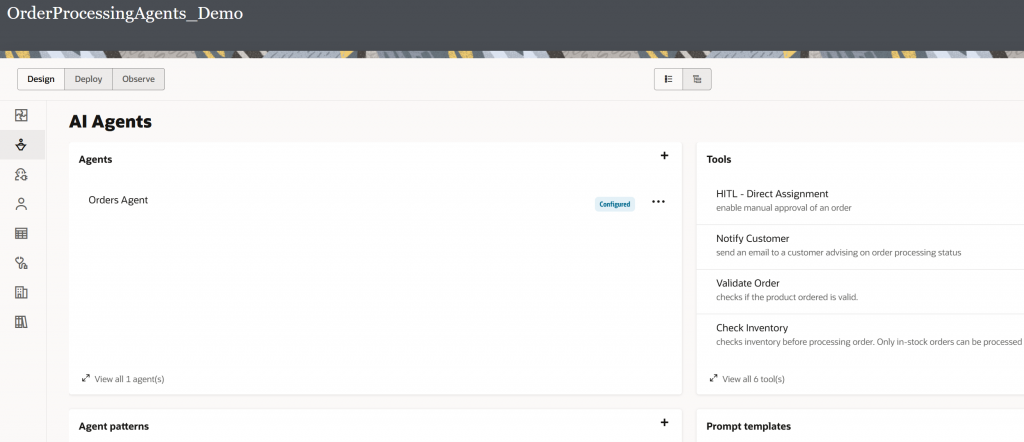The width and height of the screenshot is (1024, 442).
Task: Switch to the Deploy tab
Action: point(88,79)
